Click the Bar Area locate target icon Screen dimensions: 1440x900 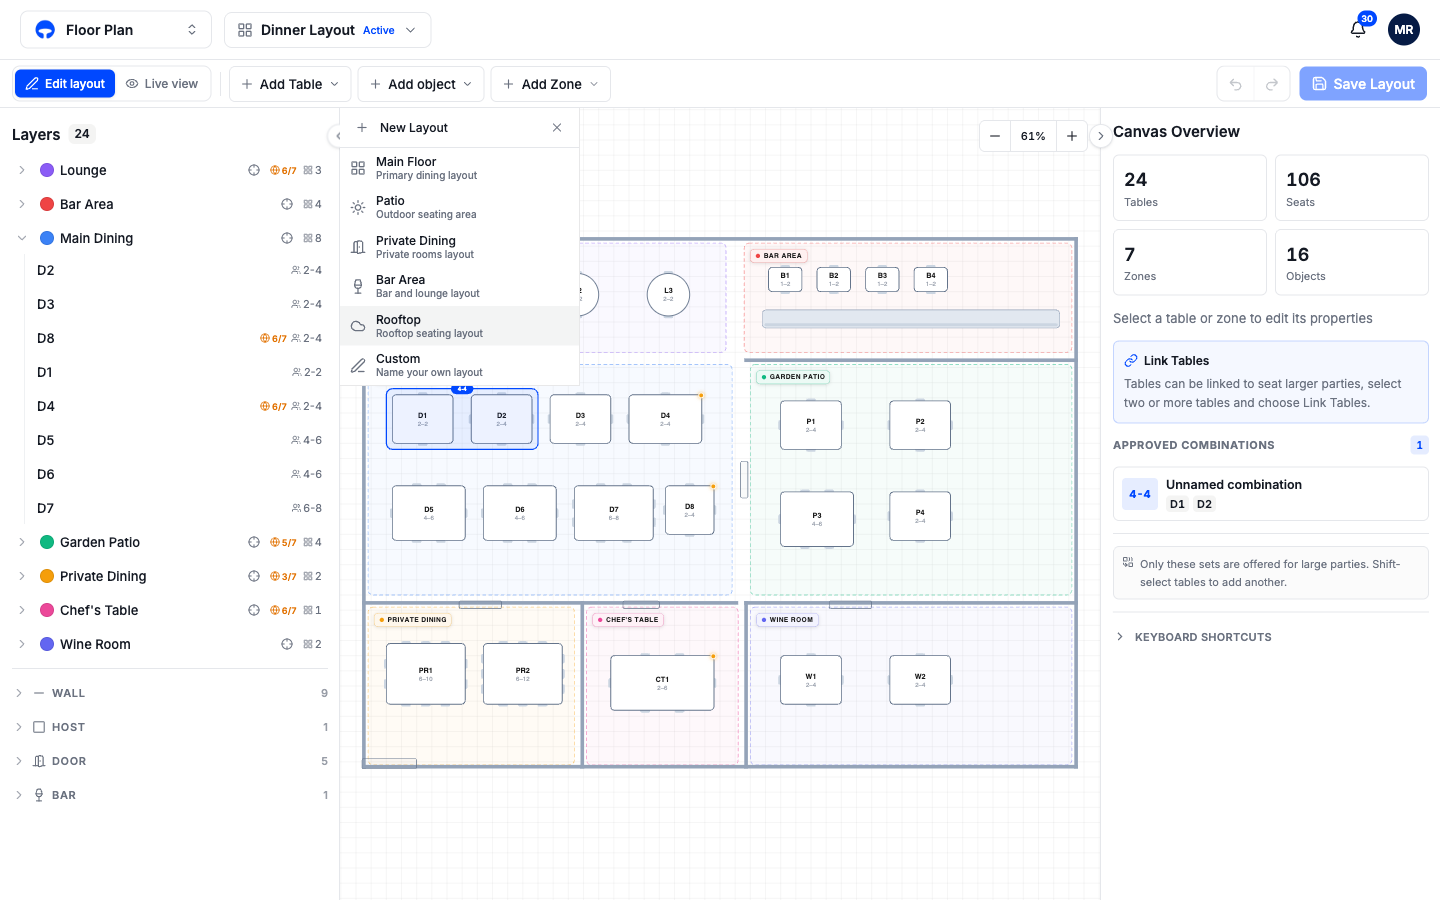tap(287, 204)
